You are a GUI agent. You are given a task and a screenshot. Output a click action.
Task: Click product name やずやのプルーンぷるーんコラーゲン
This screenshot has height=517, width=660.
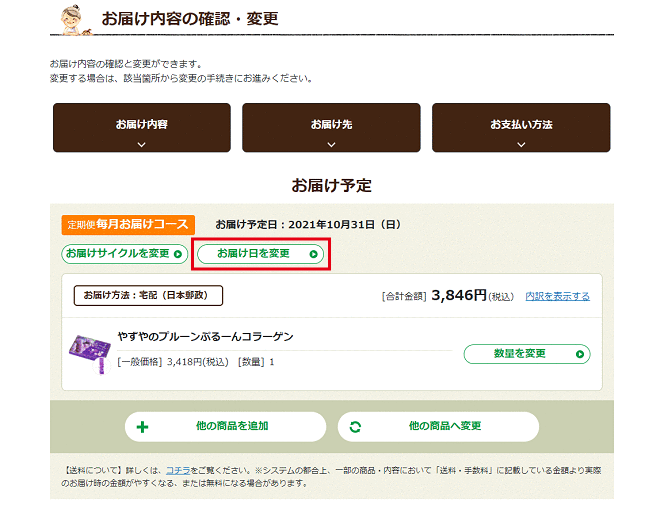click(x=205, y=336)
